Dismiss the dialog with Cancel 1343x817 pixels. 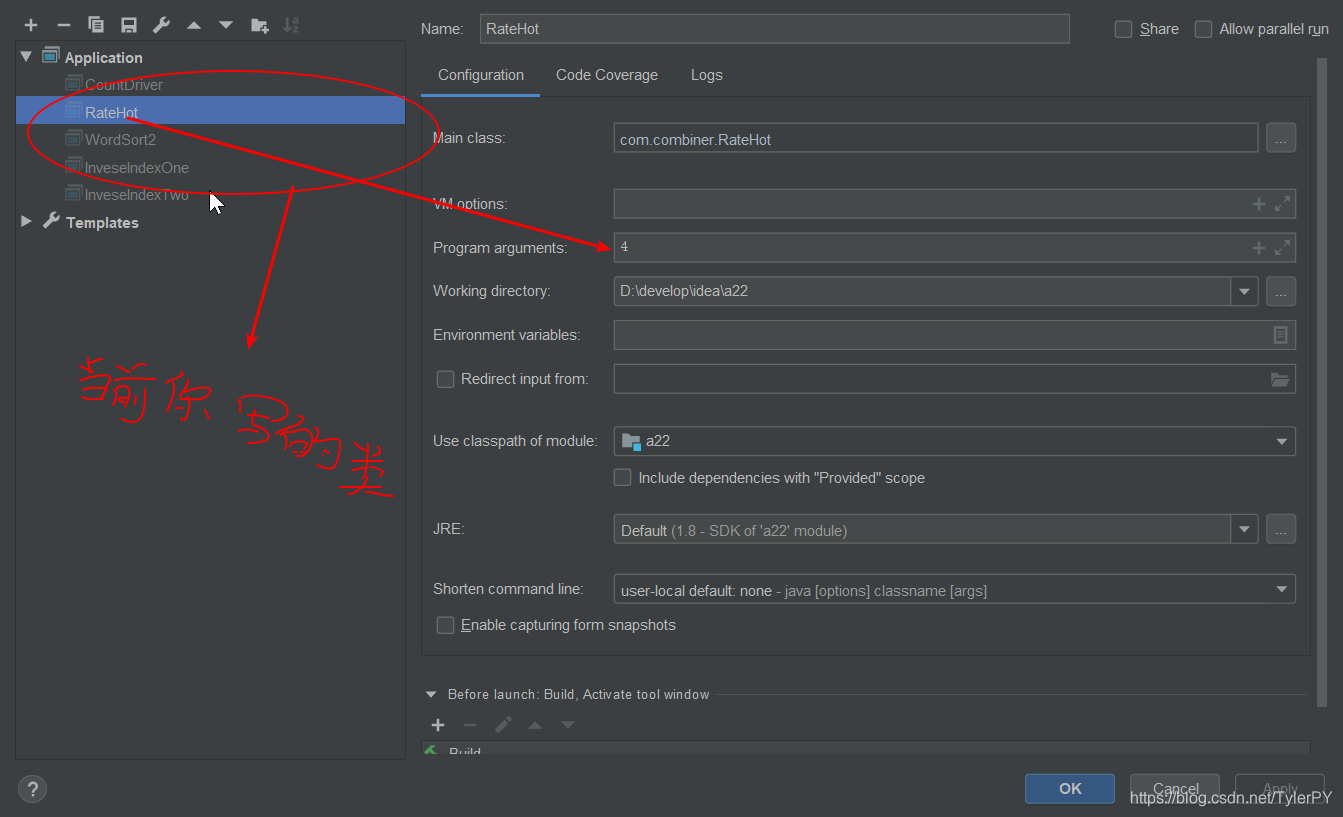point(1175,788)
